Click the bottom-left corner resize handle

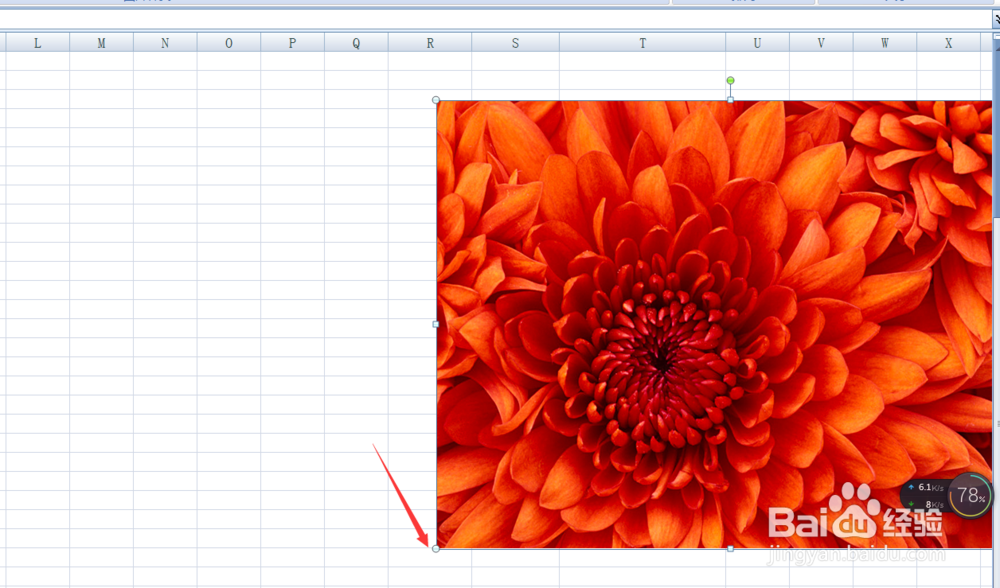tap(436, 548)
